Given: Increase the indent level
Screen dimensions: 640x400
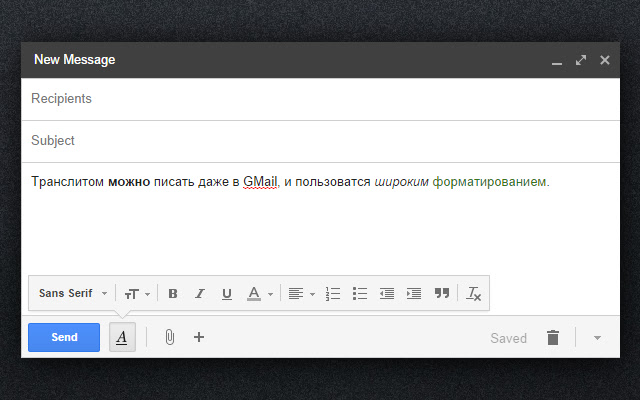Looking at the screenshot, I should coord(413,293).
